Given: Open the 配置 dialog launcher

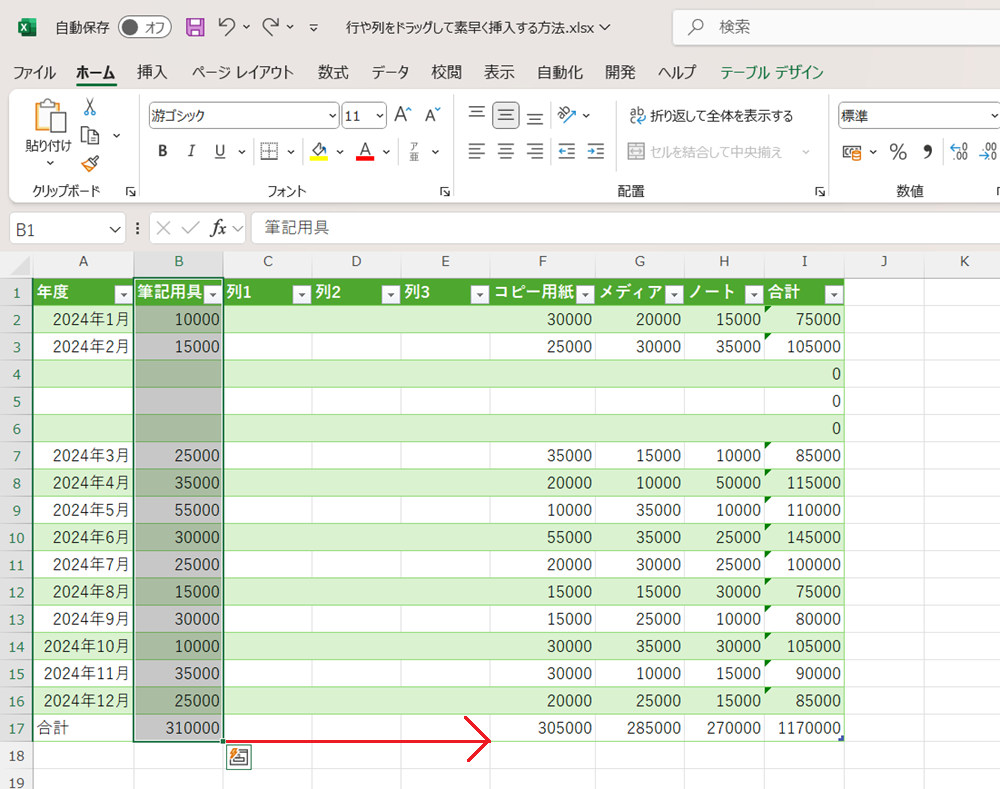Looking at the screenshot, I should pos(820,191).
